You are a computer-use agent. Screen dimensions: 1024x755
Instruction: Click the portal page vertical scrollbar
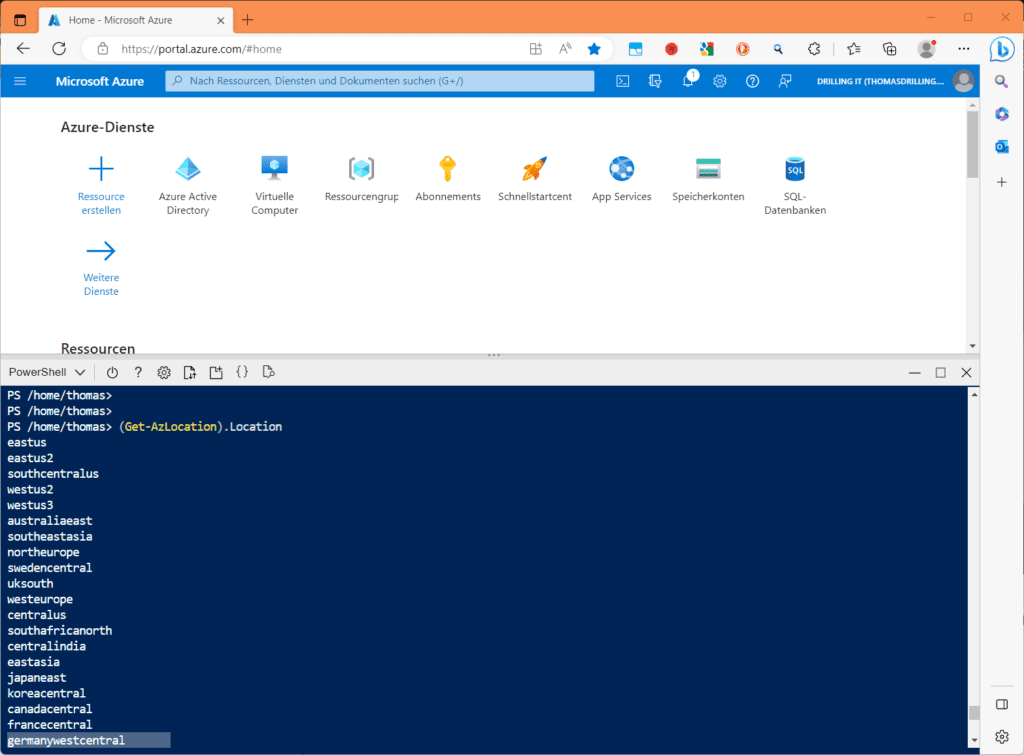click(x=972, y=144)
